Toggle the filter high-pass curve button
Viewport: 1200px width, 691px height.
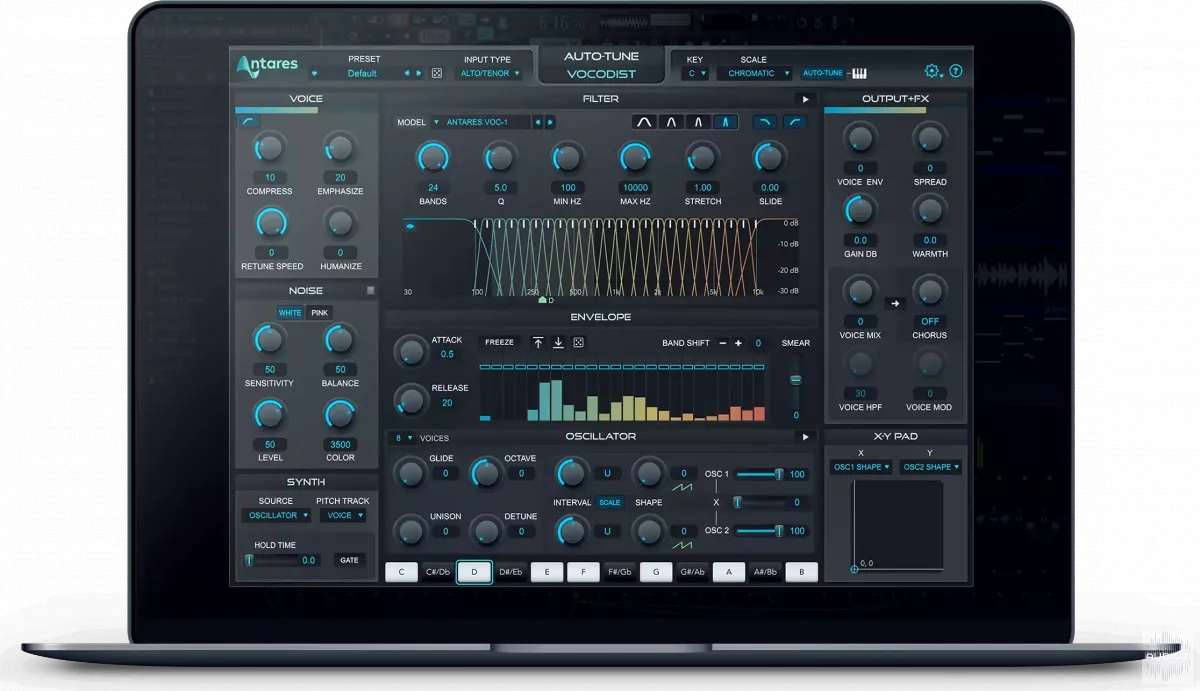tap(796, 122)
